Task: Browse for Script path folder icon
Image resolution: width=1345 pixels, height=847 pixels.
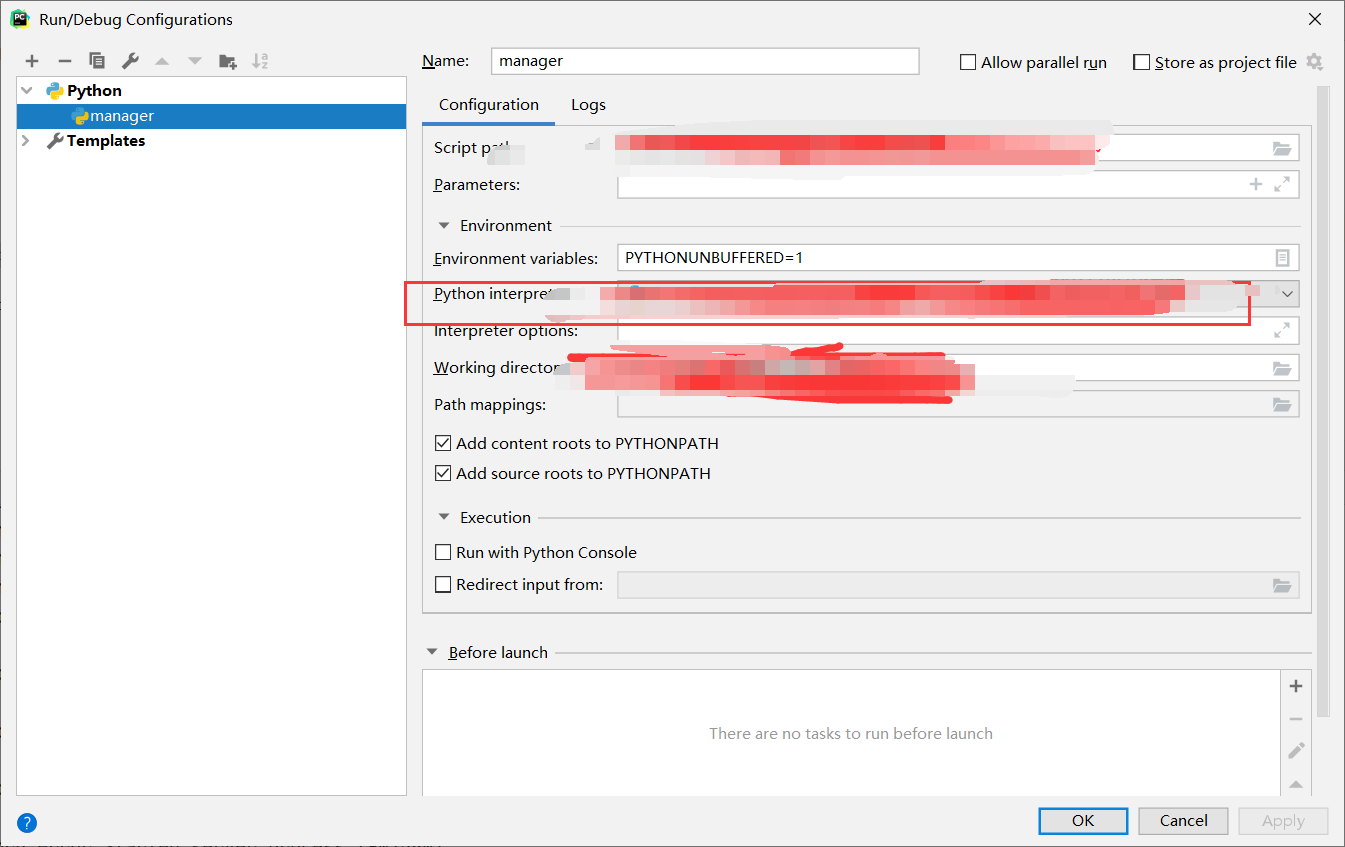Action: click(1282, 148)
